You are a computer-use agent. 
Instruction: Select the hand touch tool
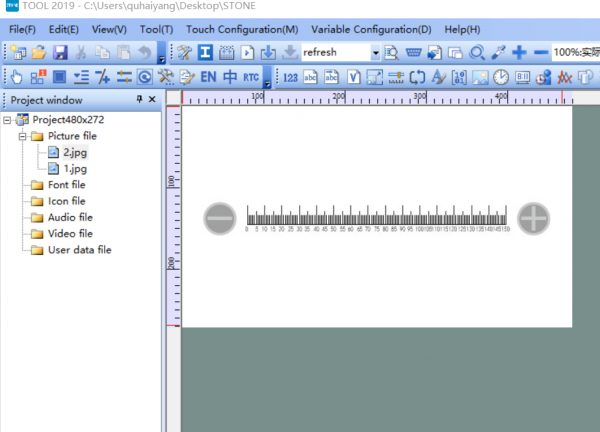pyautogui.click(x=16, y=77)
